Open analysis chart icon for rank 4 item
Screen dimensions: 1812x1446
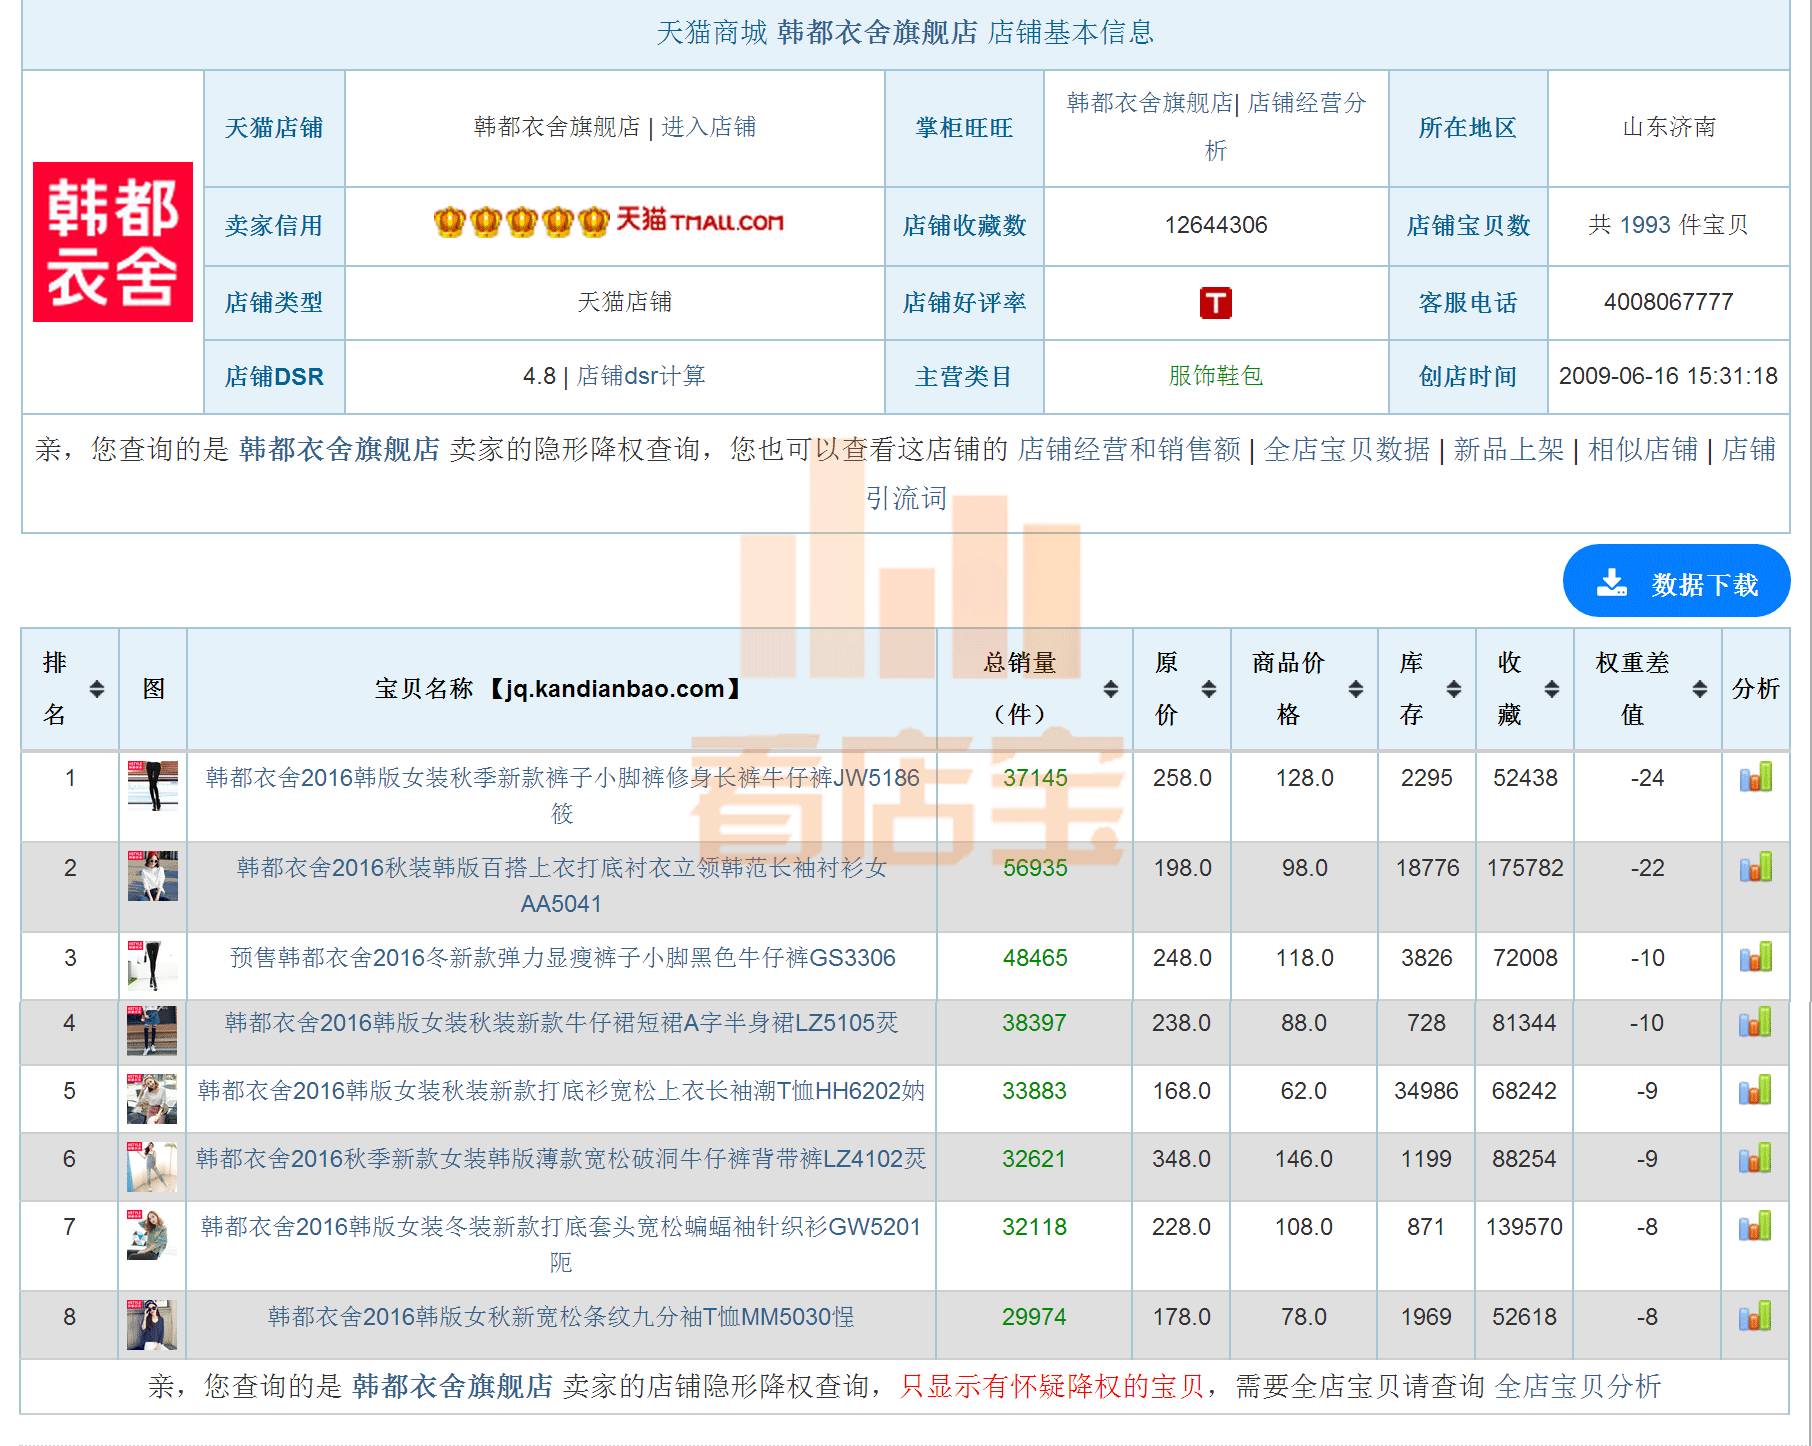pos(1755,1022)
